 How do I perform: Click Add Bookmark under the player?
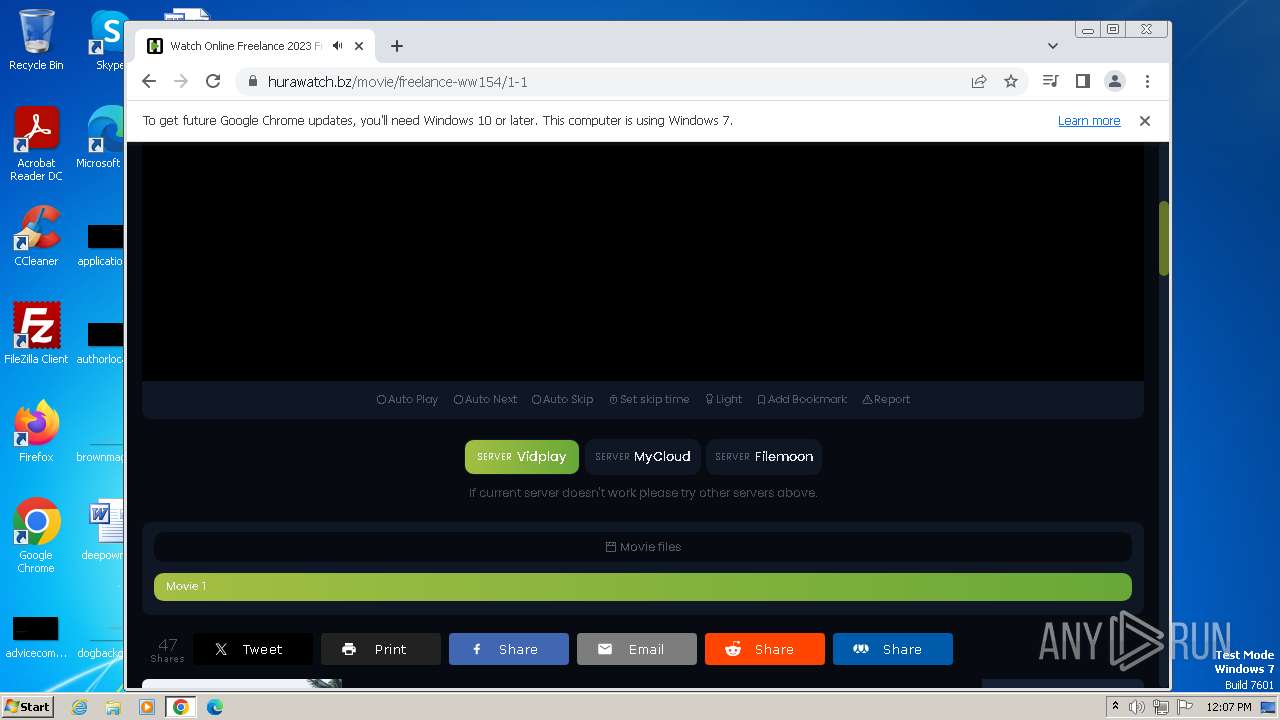(802, 399)
